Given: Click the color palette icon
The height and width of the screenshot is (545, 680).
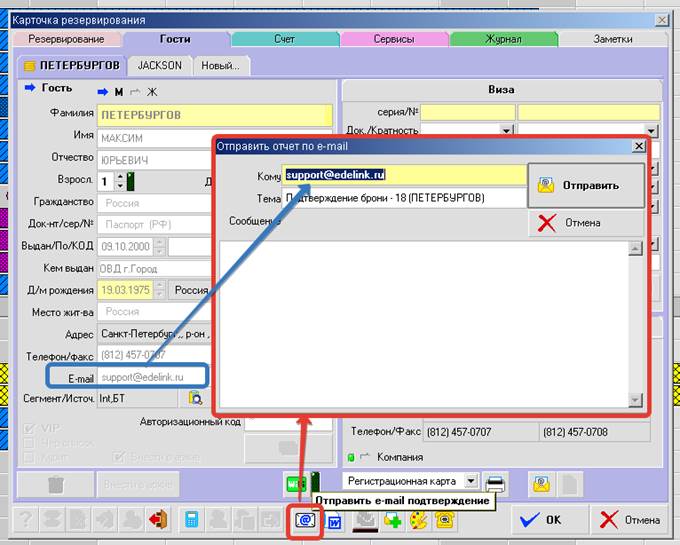Looking at the screenshot, I should click(418, 520).
